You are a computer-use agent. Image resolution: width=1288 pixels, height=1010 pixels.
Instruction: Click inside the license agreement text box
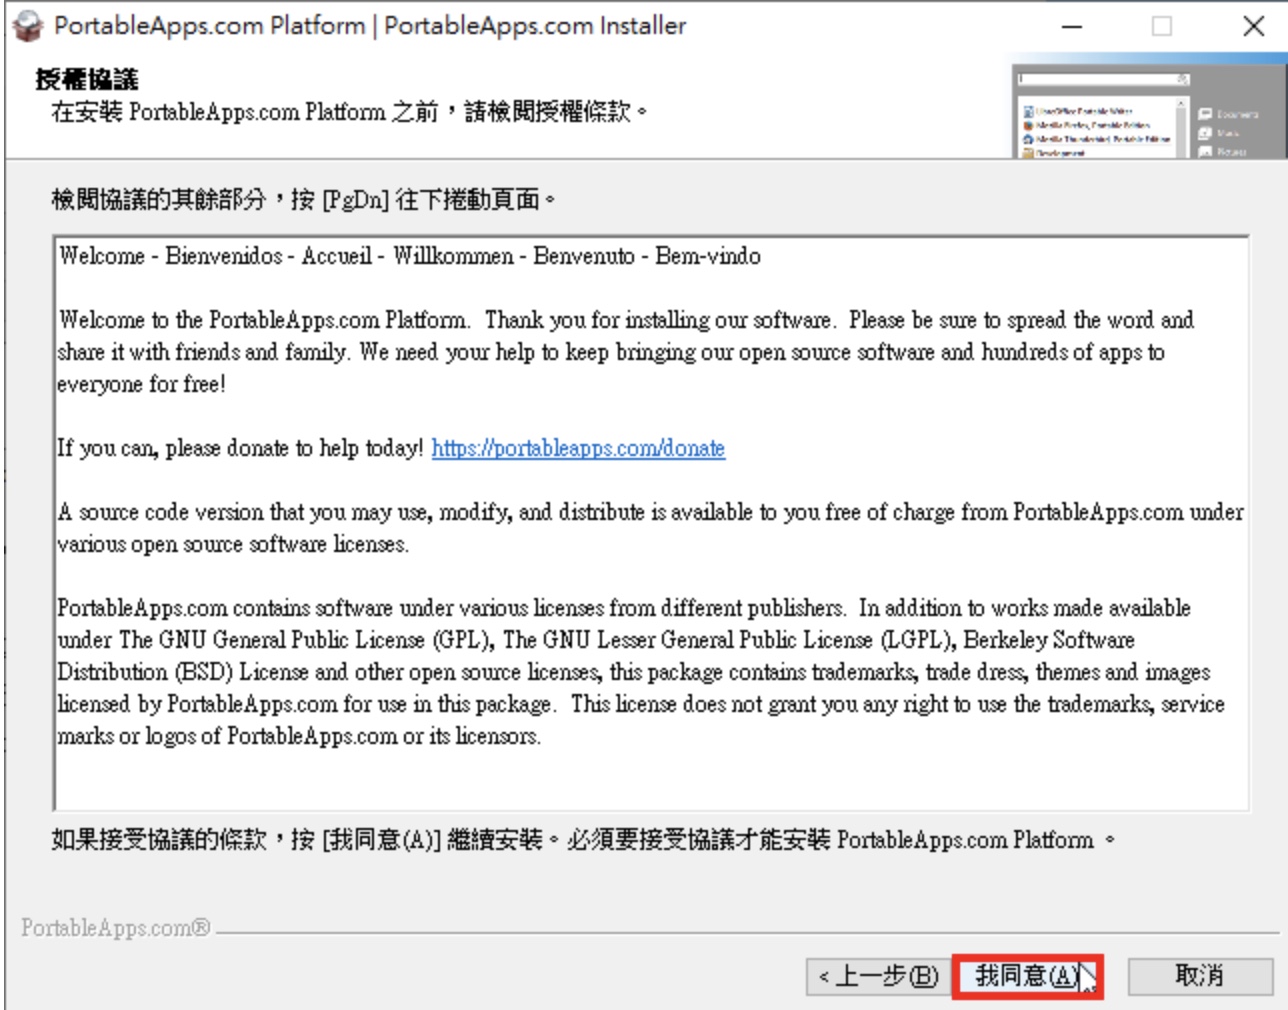(x=651, y=523)
